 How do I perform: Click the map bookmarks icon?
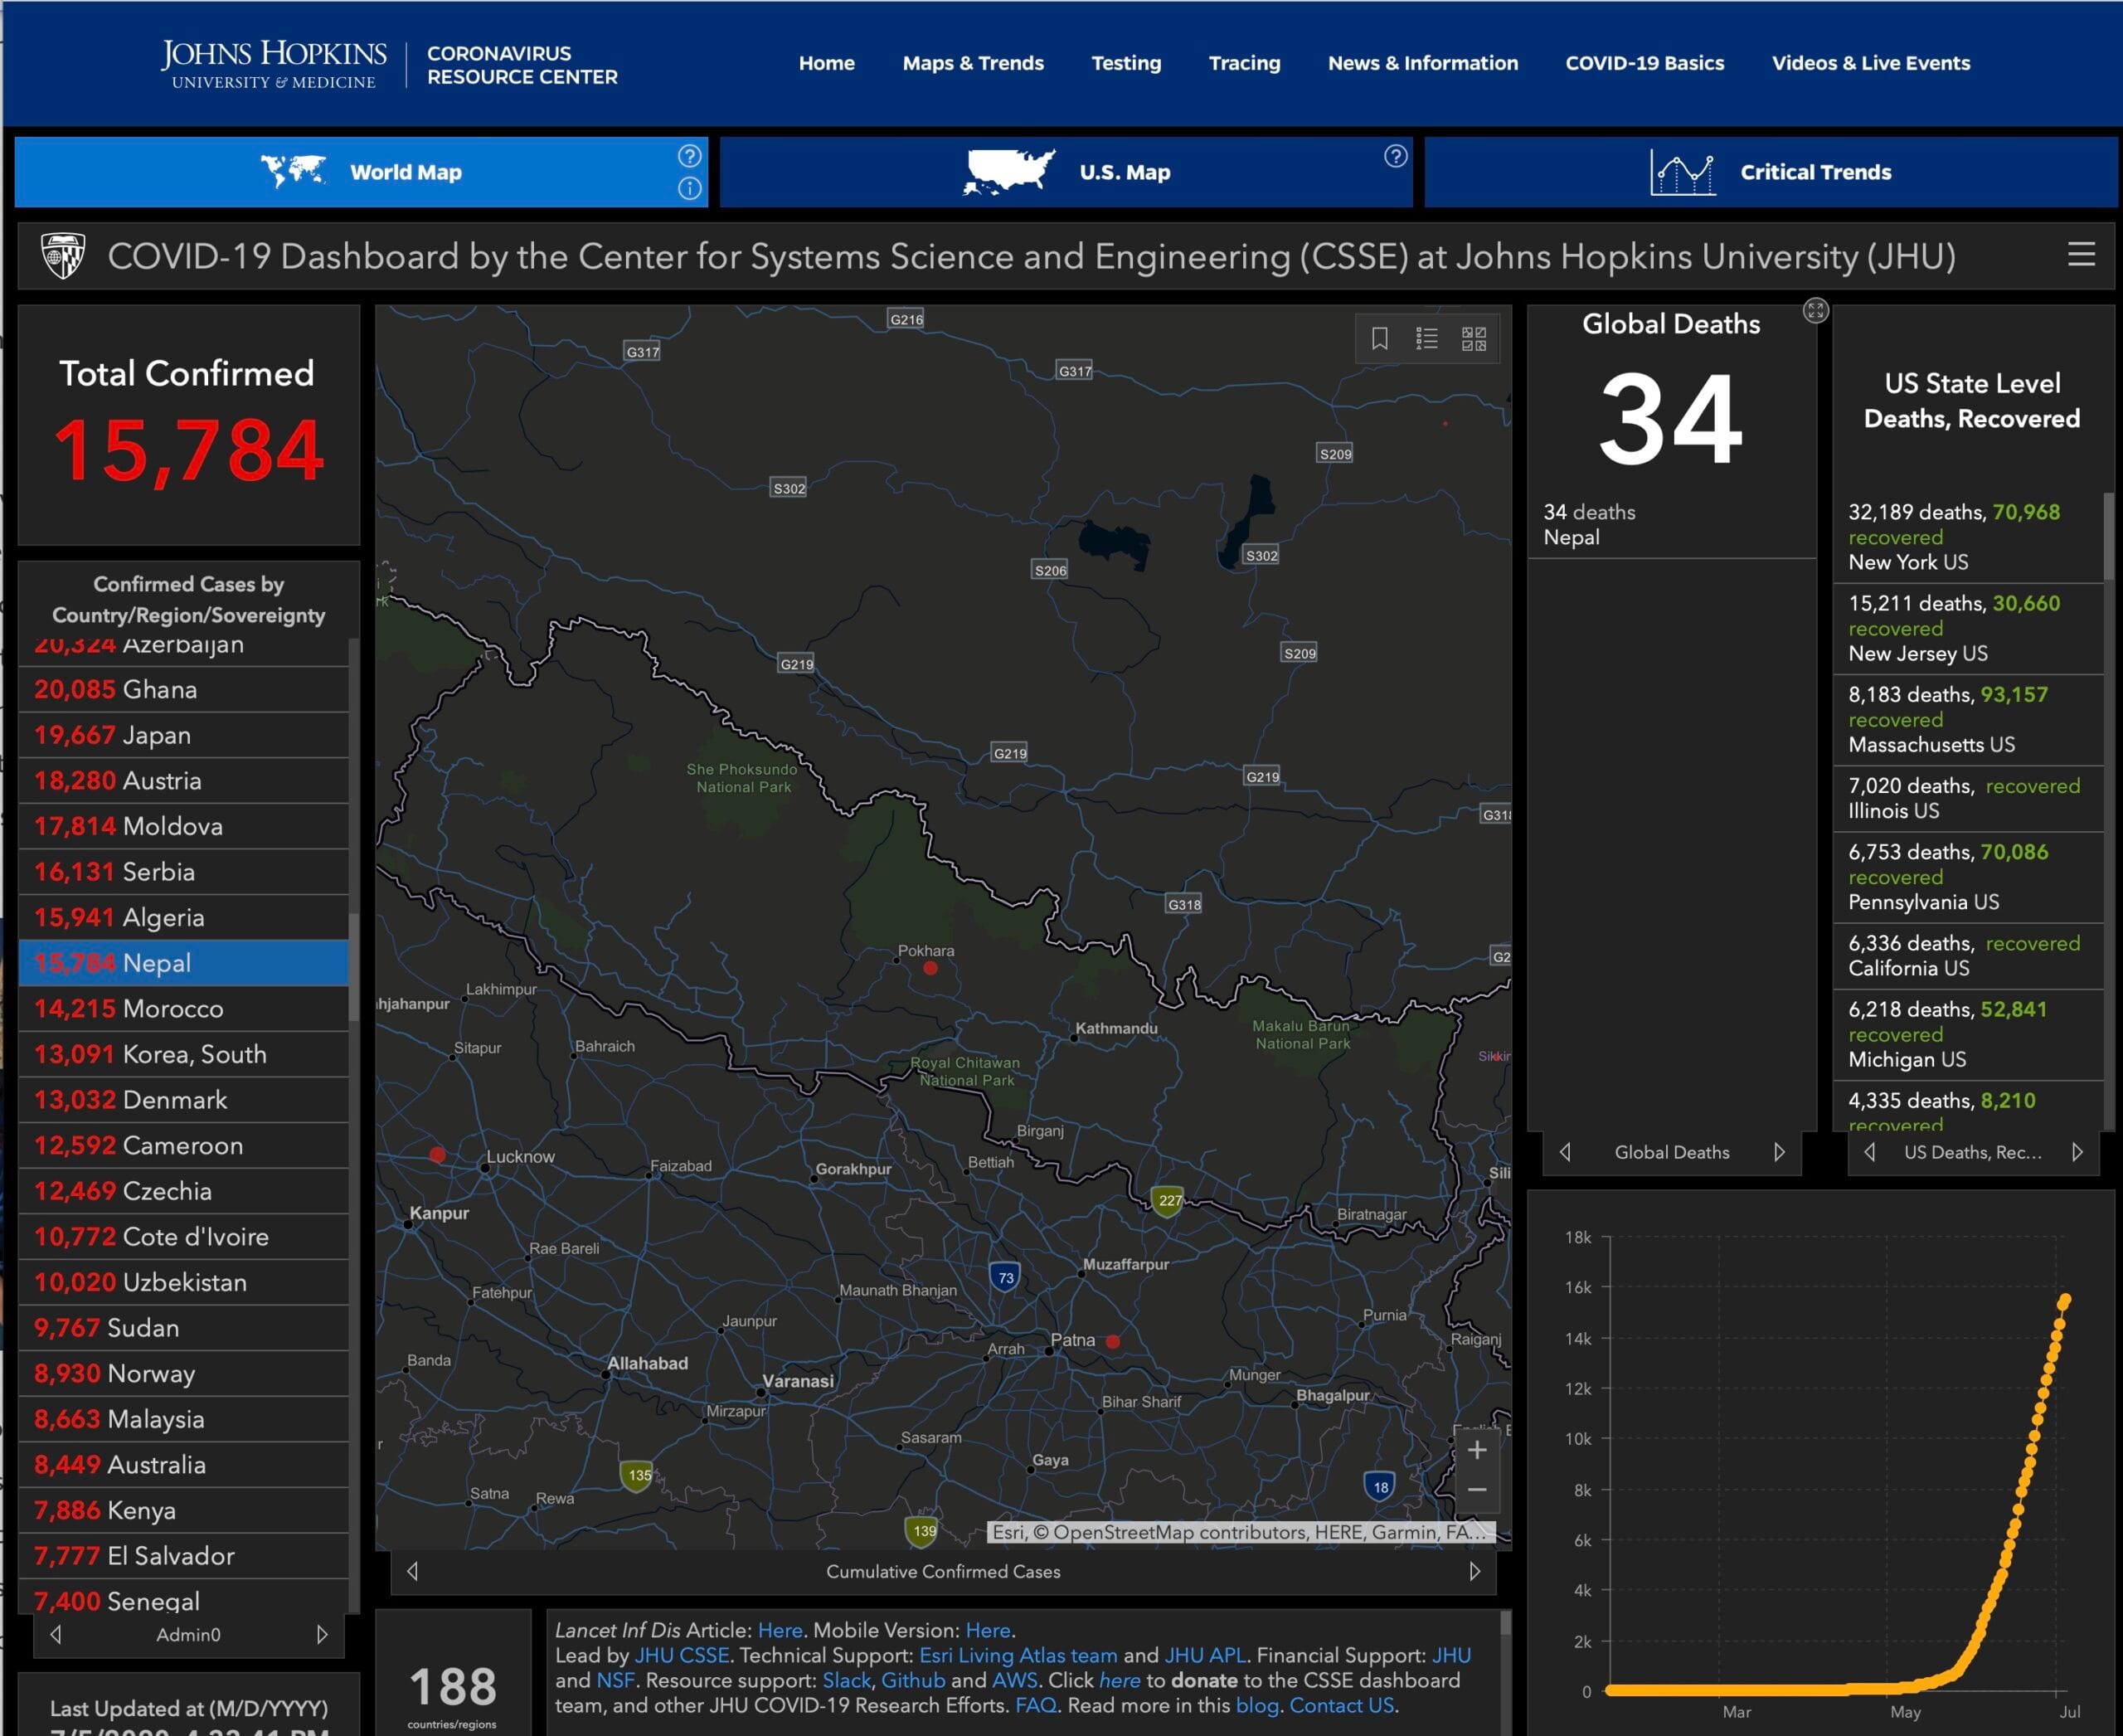pos(1380,338)
